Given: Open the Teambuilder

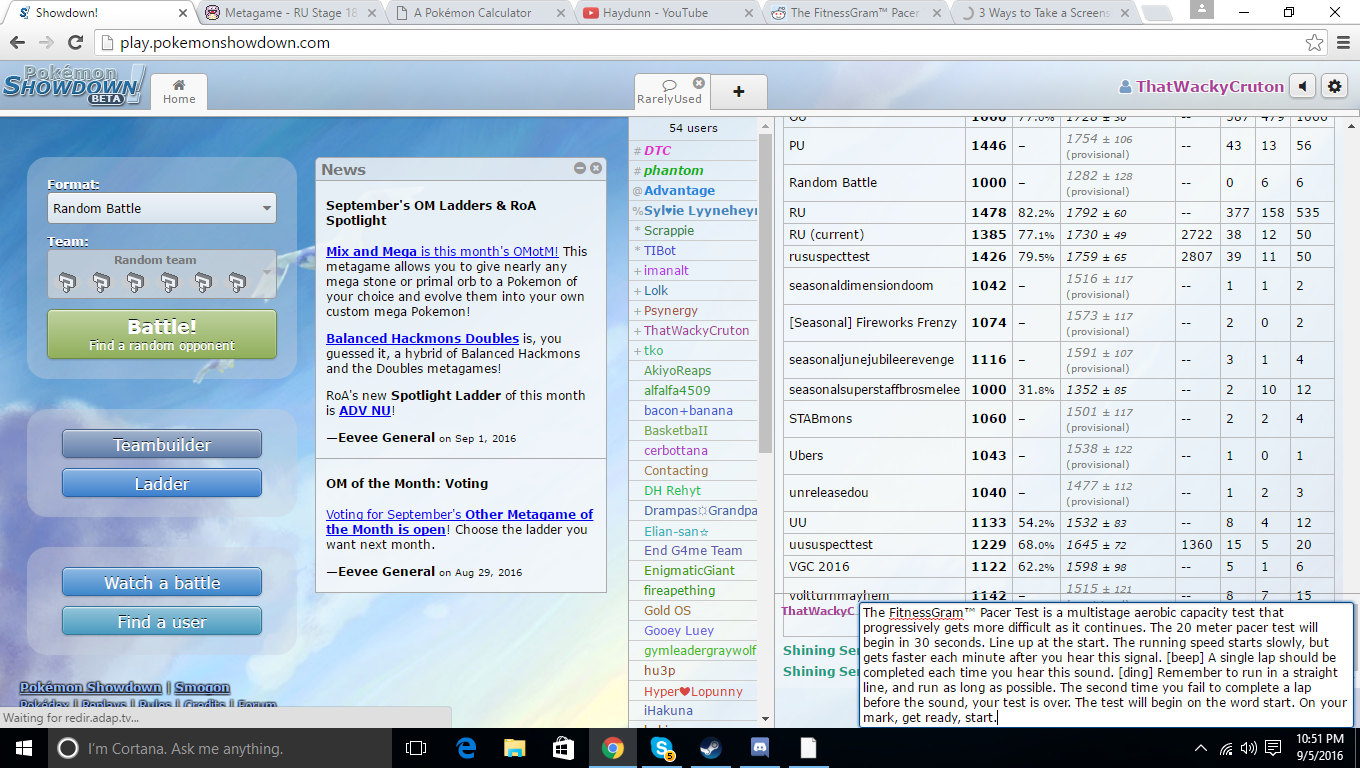Looking at the screenshot, I should point(162,445).
